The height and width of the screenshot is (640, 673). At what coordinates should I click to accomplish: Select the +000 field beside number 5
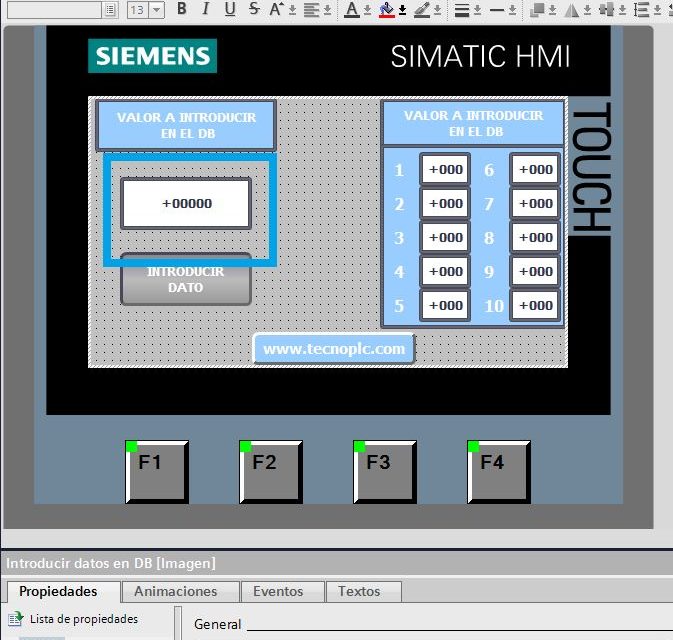(x=445, y=305)
